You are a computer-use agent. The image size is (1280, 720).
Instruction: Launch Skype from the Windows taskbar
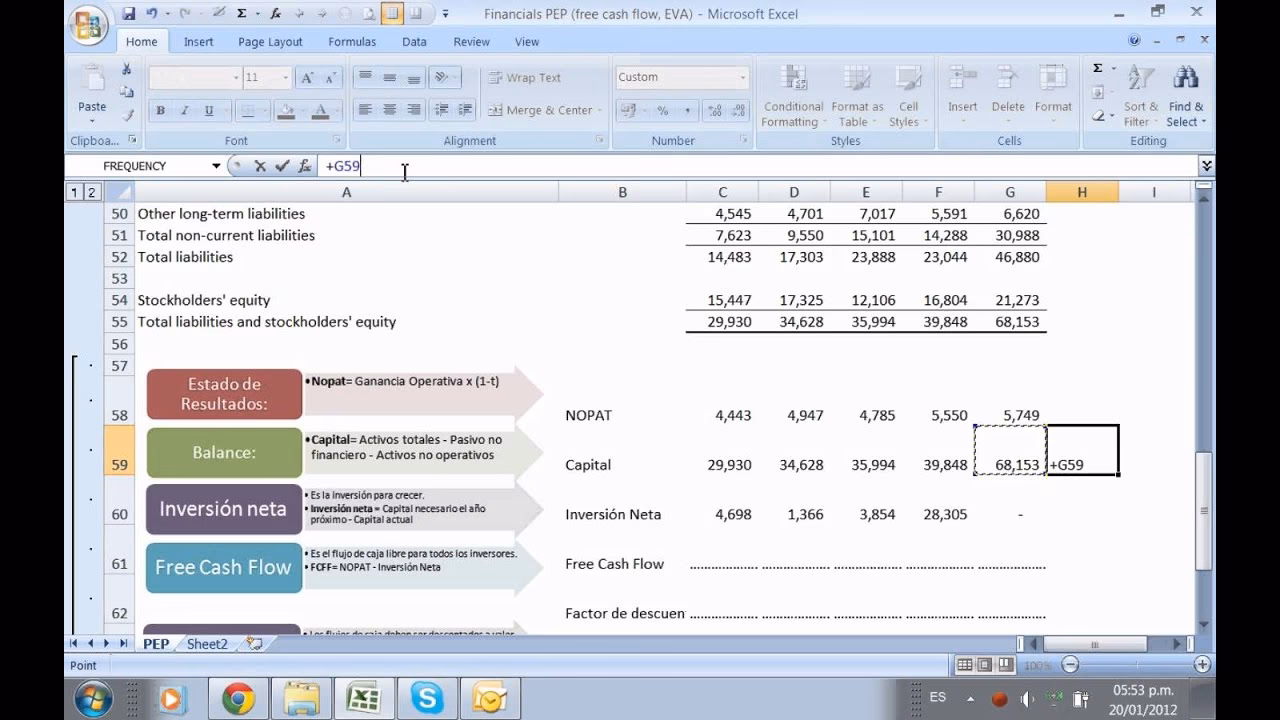[427, 697]
